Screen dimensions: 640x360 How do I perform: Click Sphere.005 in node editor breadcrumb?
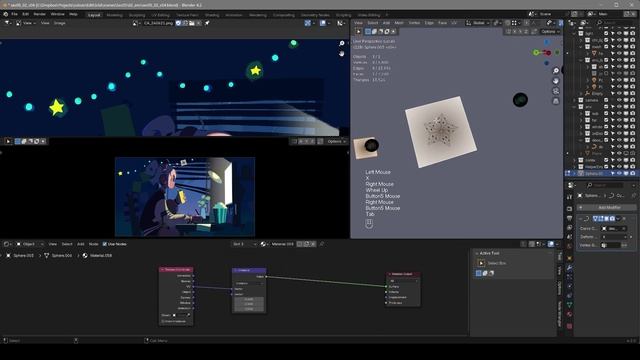tap(24, 256)
